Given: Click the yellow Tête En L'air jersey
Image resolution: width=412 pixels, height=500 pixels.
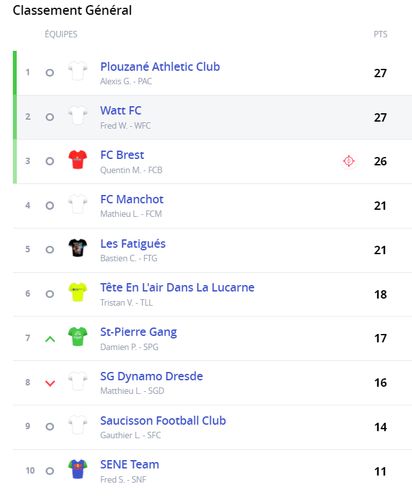Looking at the screenshot, I should click(x=78, y=292).
